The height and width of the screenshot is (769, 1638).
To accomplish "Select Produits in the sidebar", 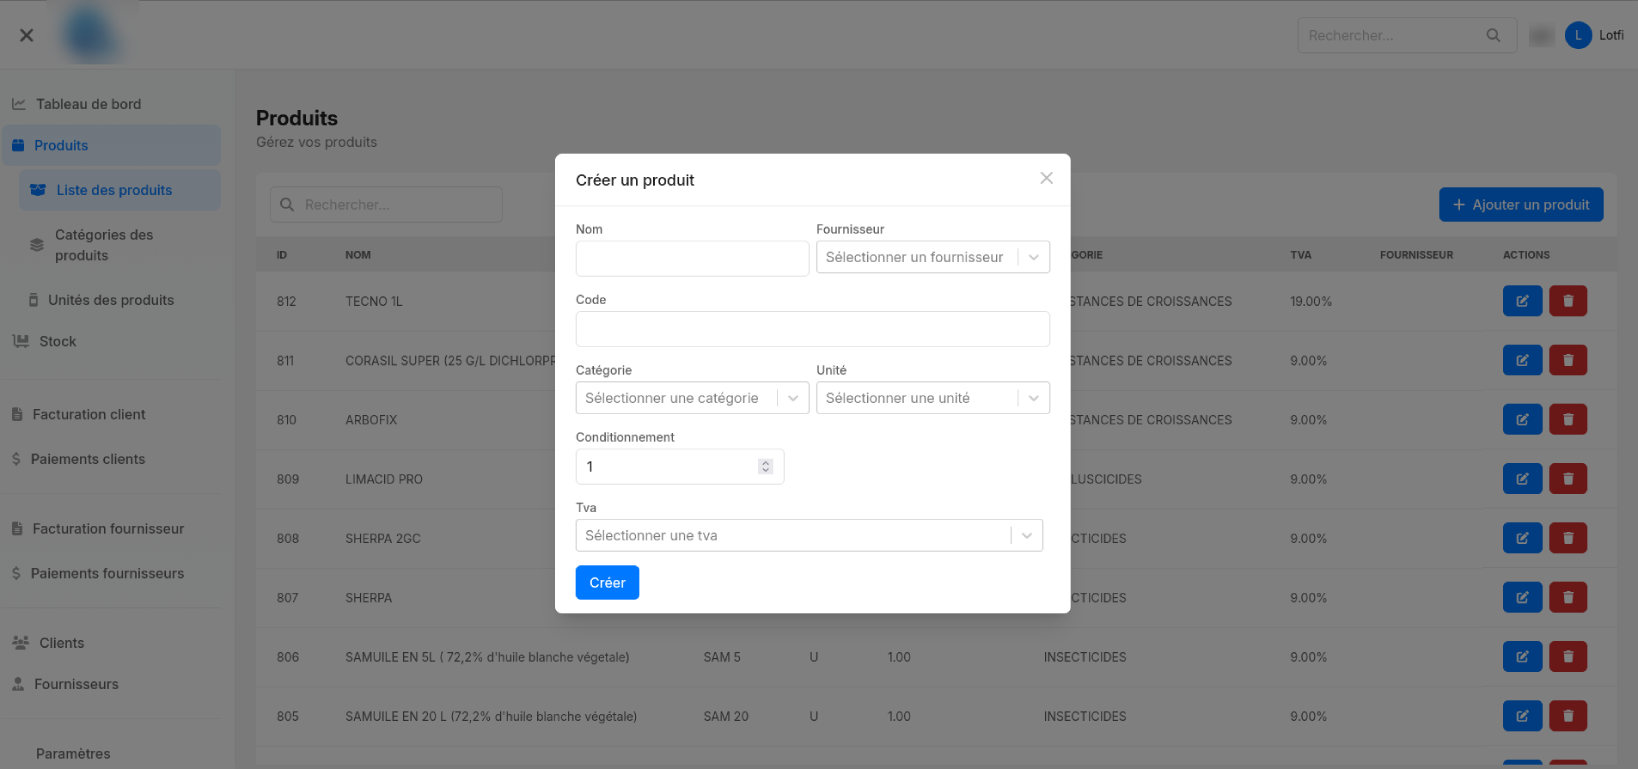I will [111, 145].
